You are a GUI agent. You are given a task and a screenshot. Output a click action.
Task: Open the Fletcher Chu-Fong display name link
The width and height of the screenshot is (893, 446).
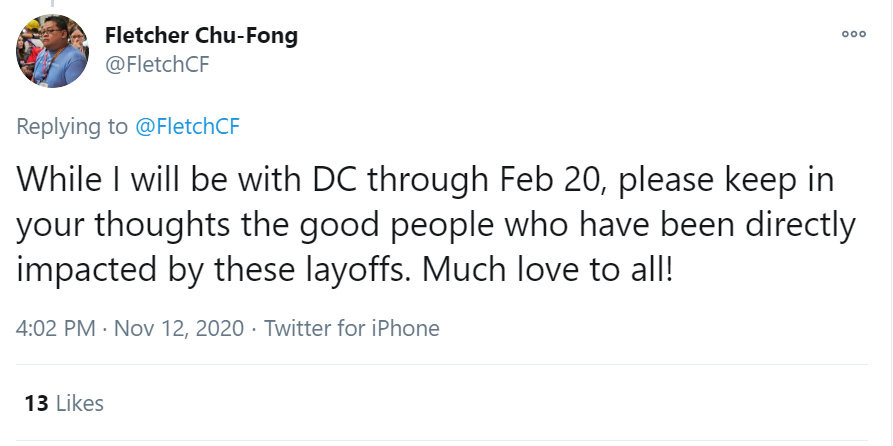(x=201, y=36)
